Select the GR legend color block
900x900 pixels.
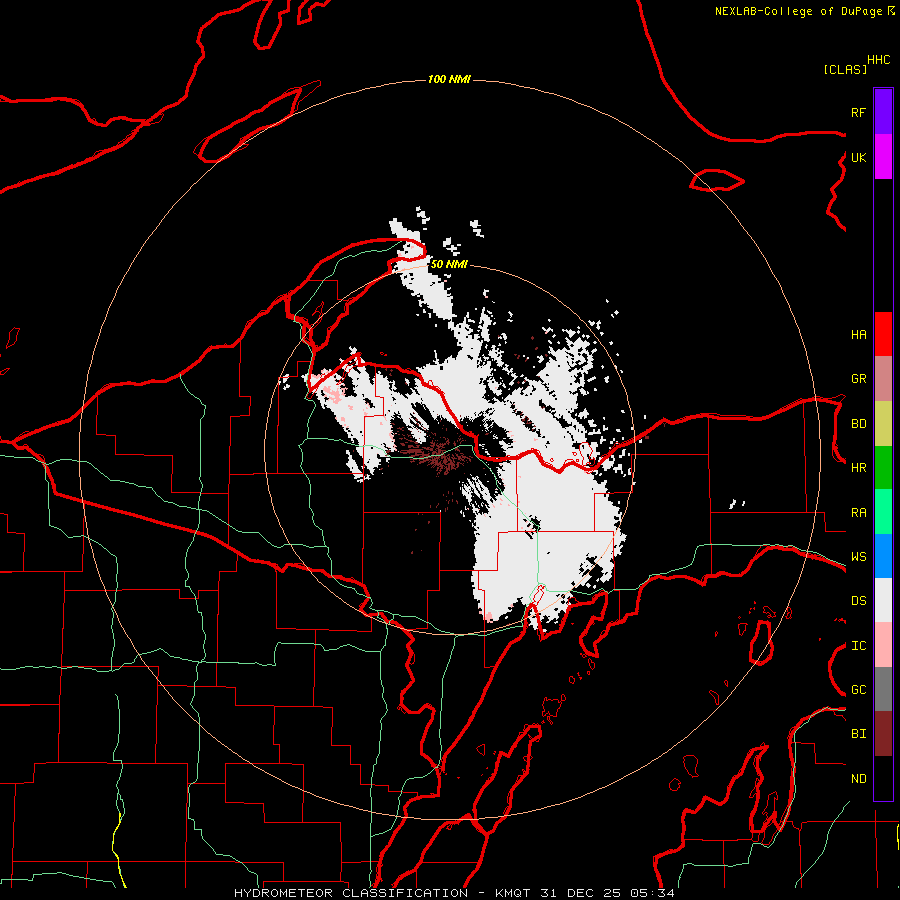coord(883,379)
